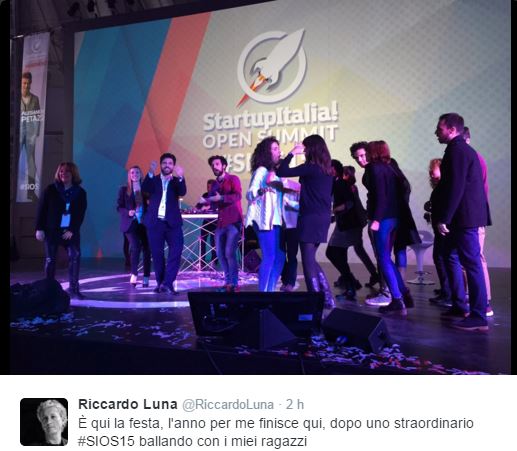517x451 pixels.
Task: Click the tall man in dark jacket
Action: click(461, 222)
